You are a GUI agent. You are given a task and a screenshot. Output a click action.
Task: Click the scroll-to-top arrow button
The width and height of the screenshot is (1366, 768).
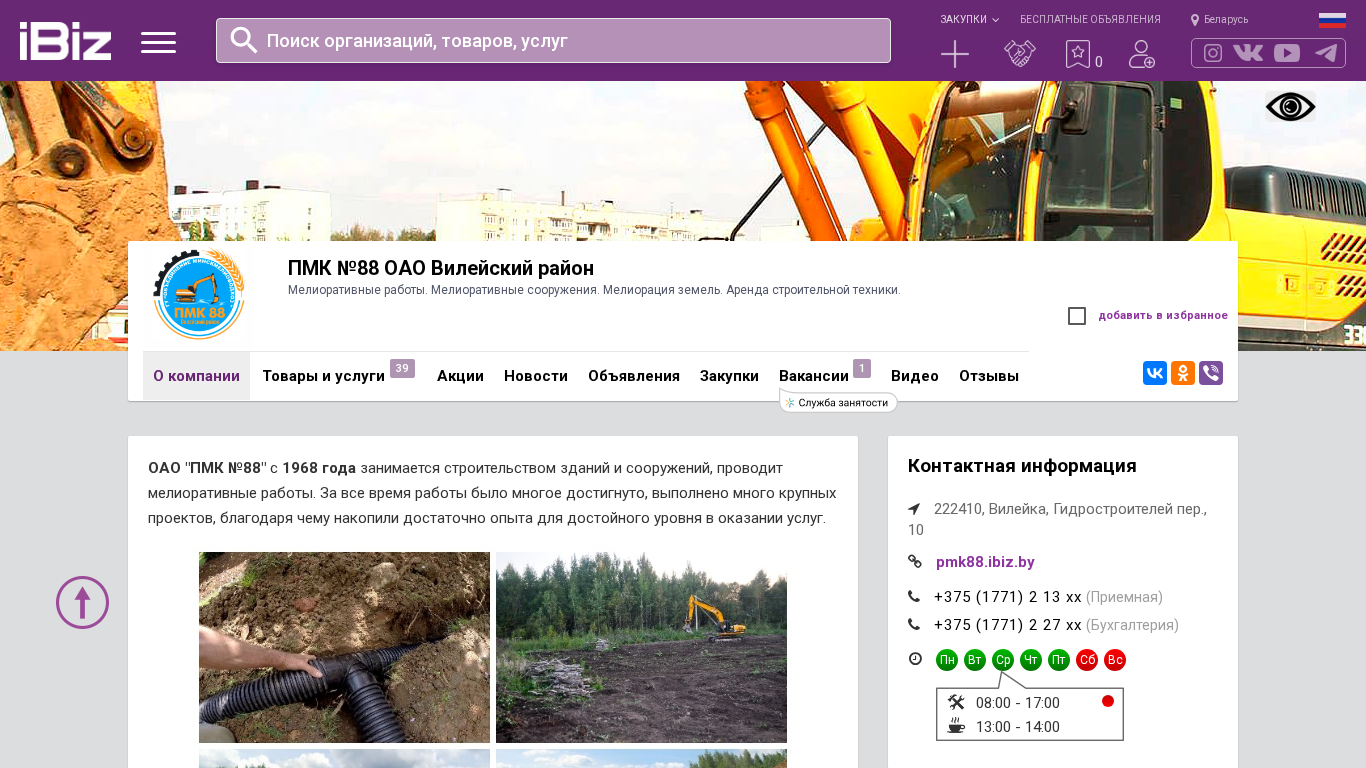[82, 602]
